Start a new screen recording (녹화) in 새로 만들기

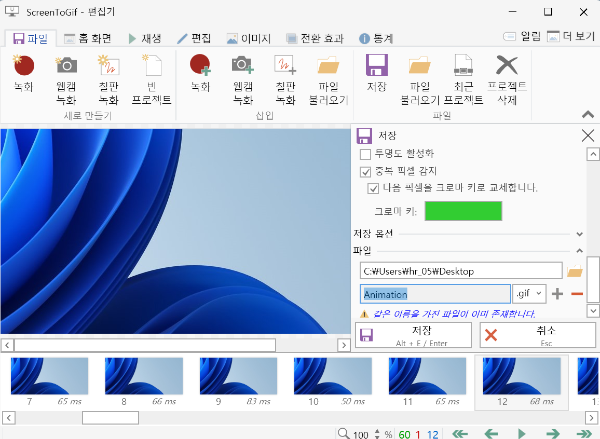click(23, 73)
